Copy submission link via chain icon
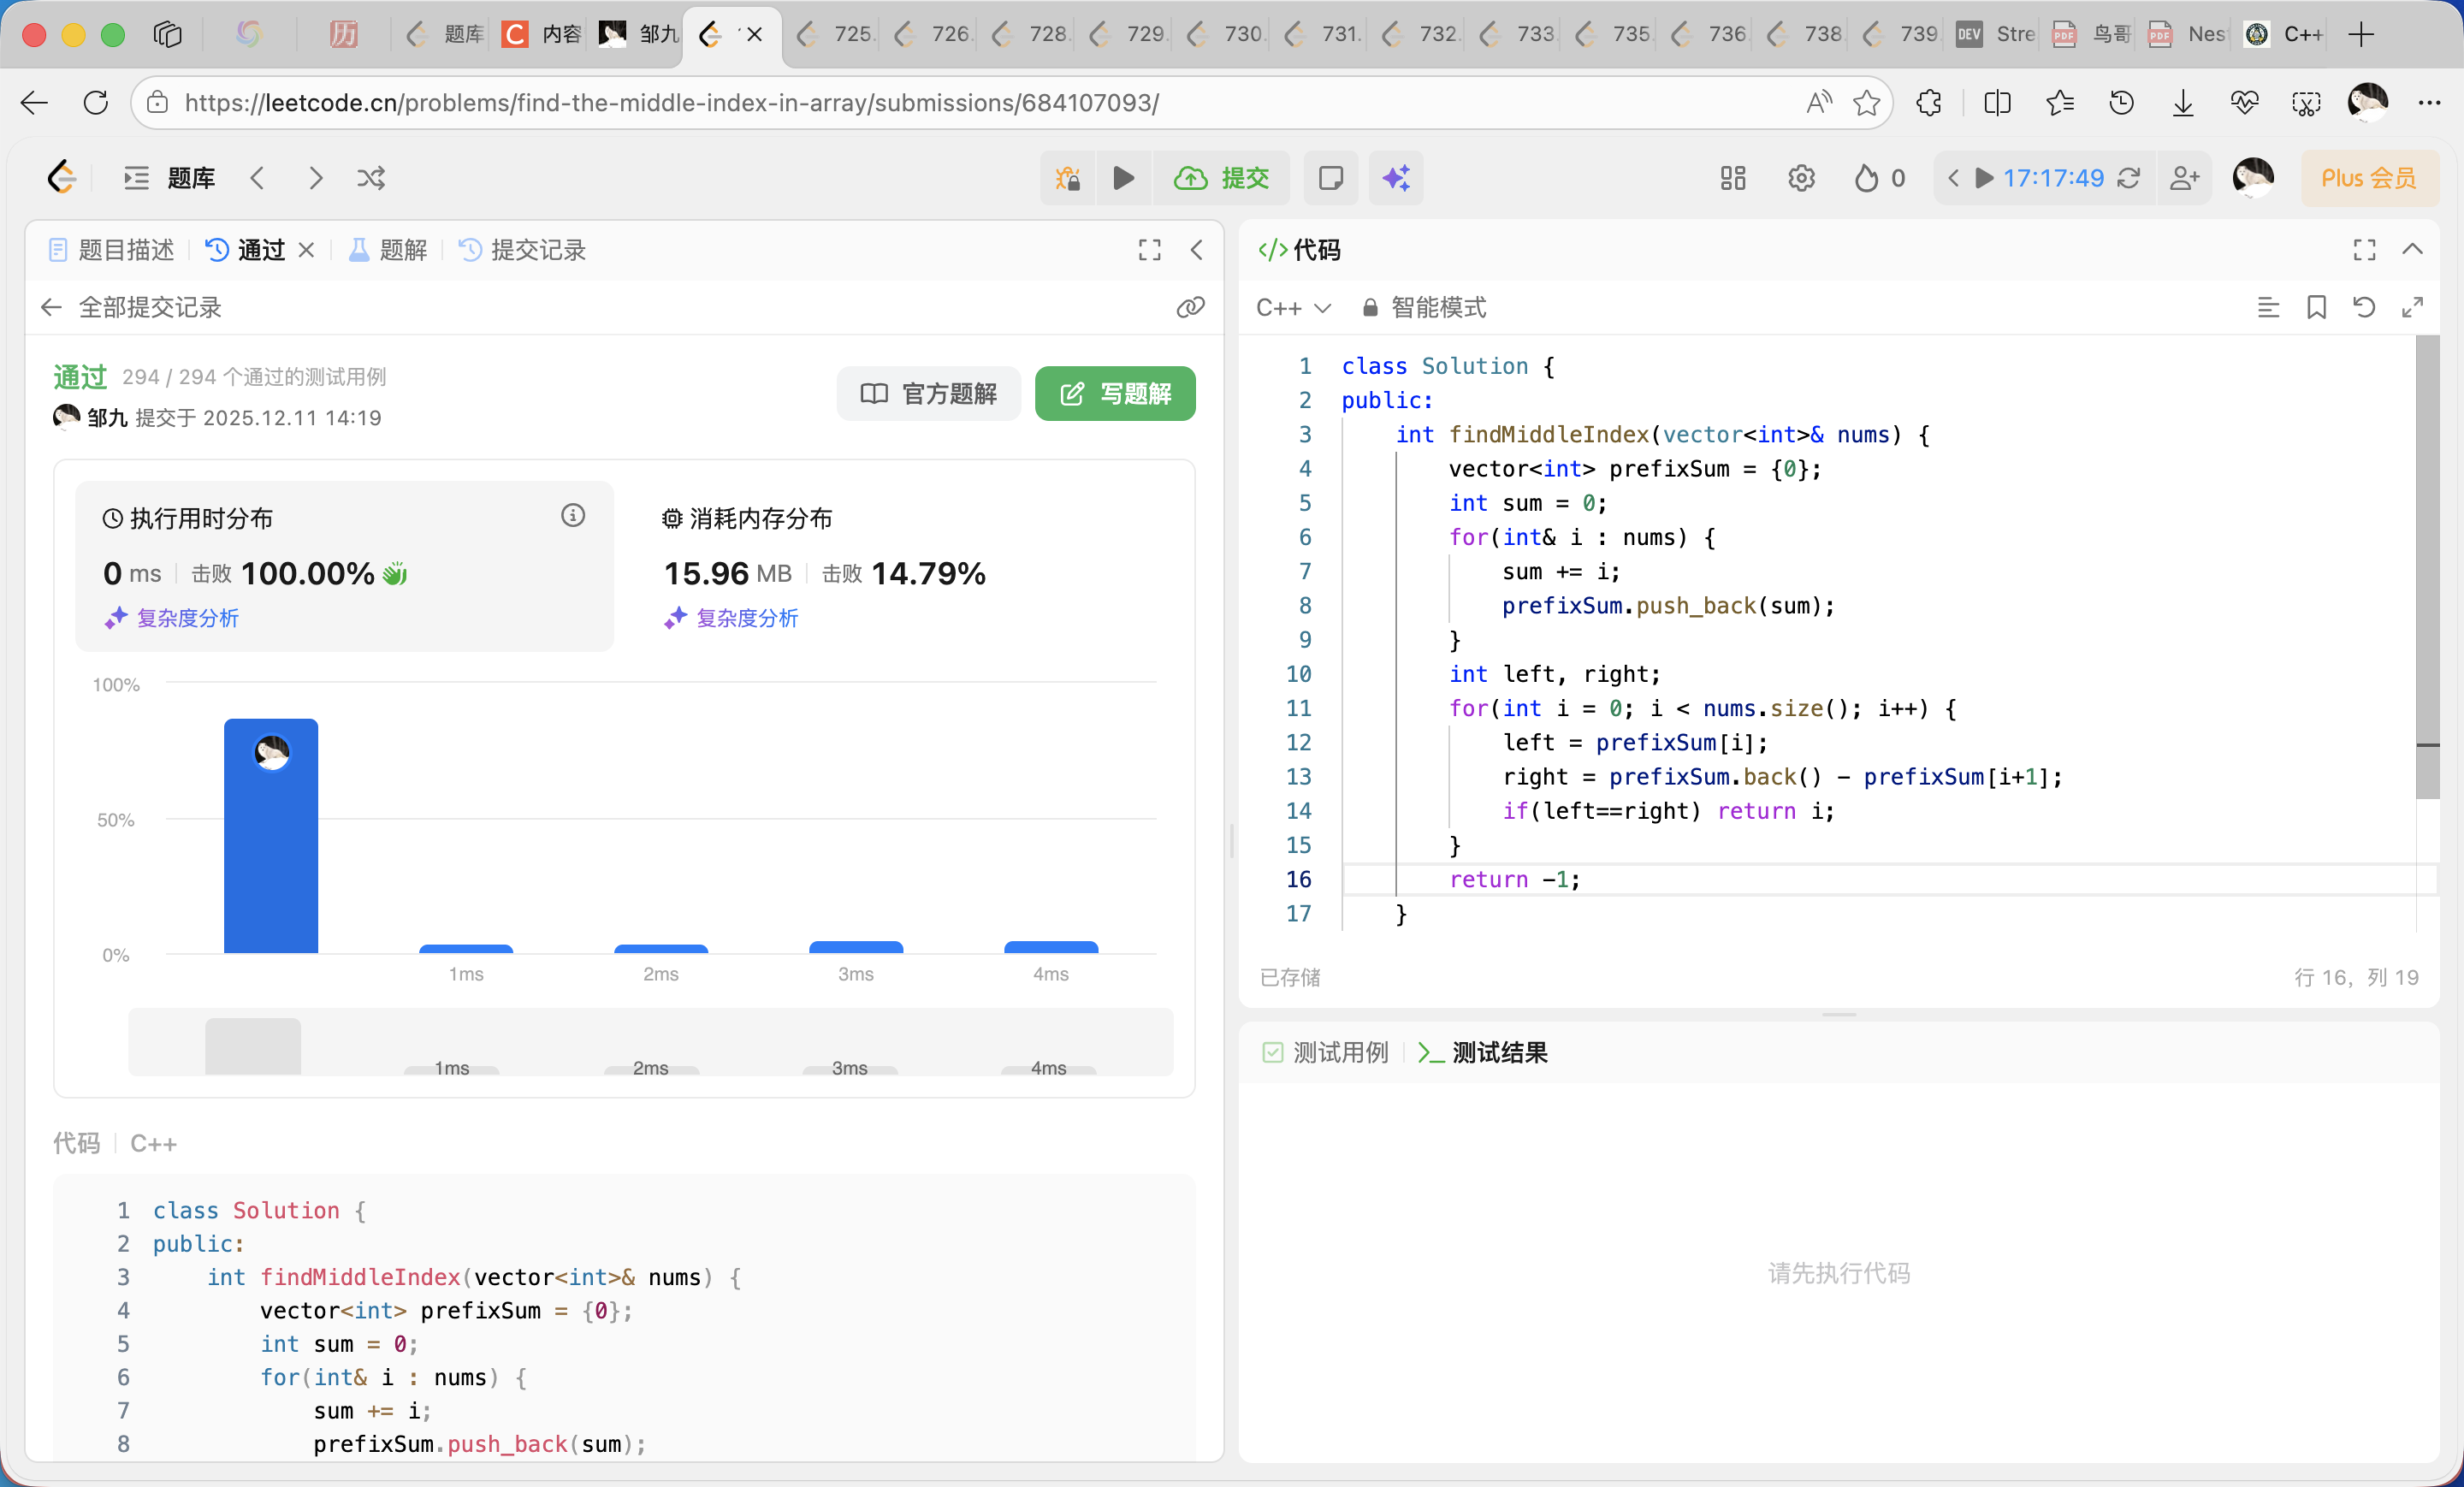2464x1487 pixels. pos(1190,307)
